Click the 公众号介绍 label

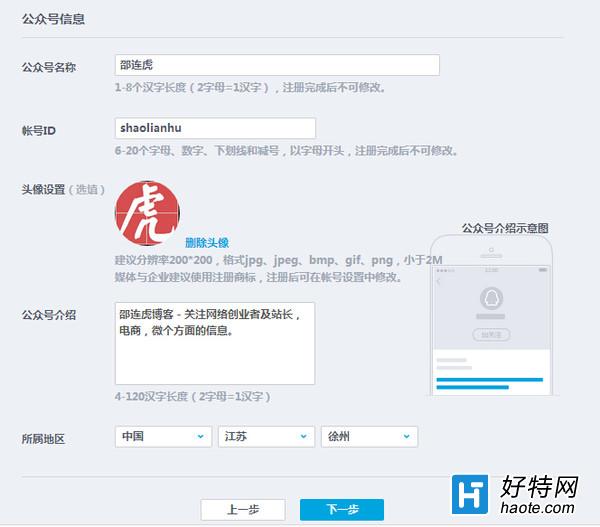tap(49, 315)
